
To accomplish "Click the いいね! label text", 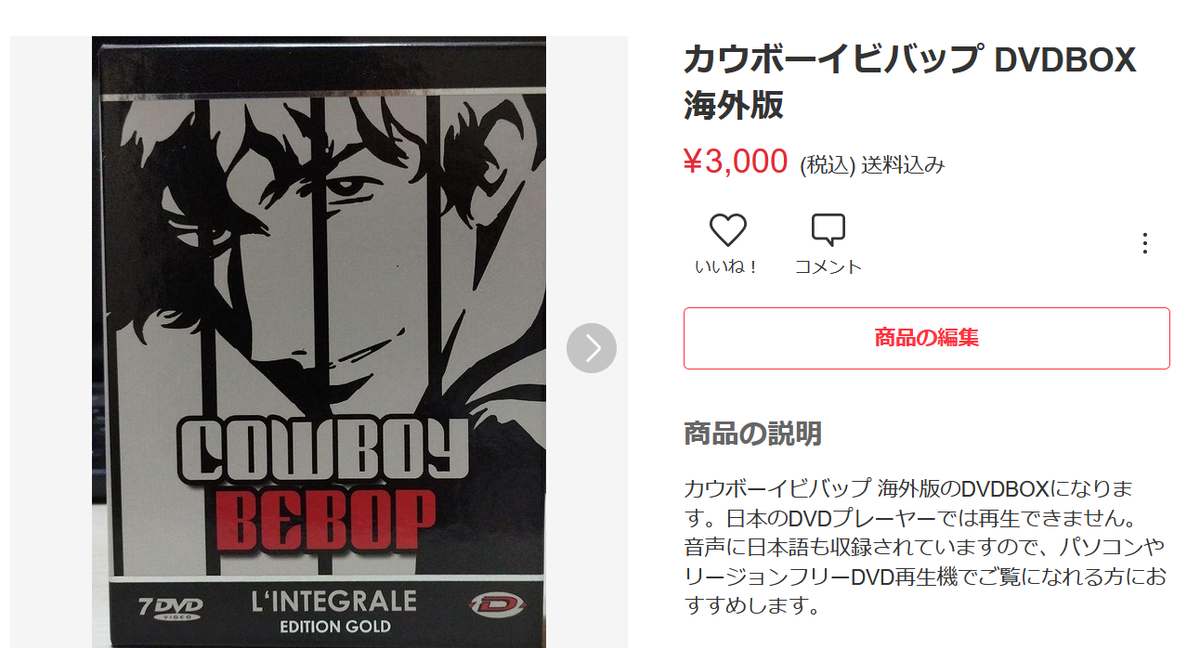I will 727,267.
